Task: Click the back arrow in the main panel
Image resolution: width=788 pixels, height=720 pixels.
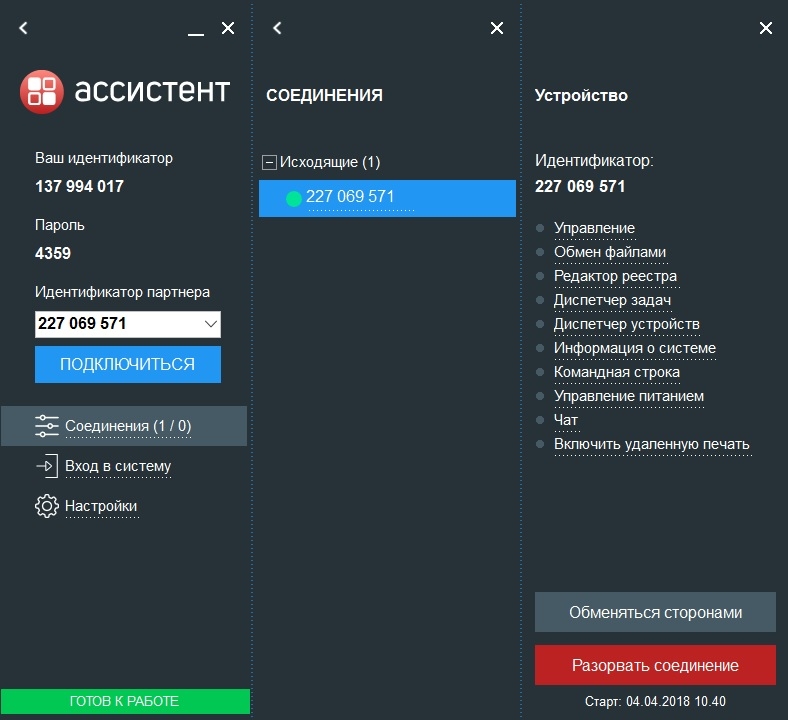Action: 23,28
